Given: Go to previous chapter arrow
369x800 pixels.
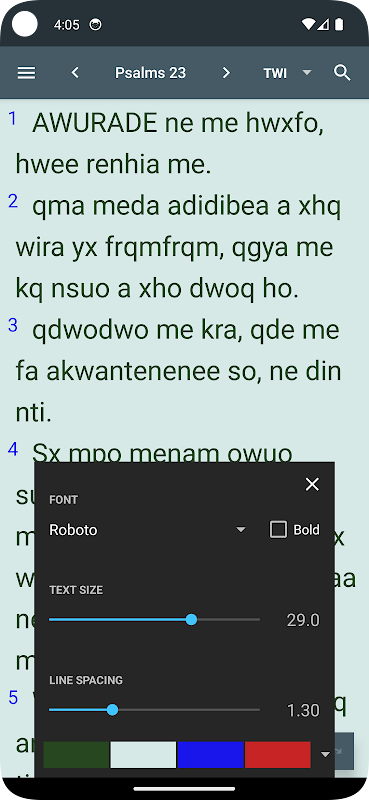Looking at the screenshot, I should (x=75, y=73).
